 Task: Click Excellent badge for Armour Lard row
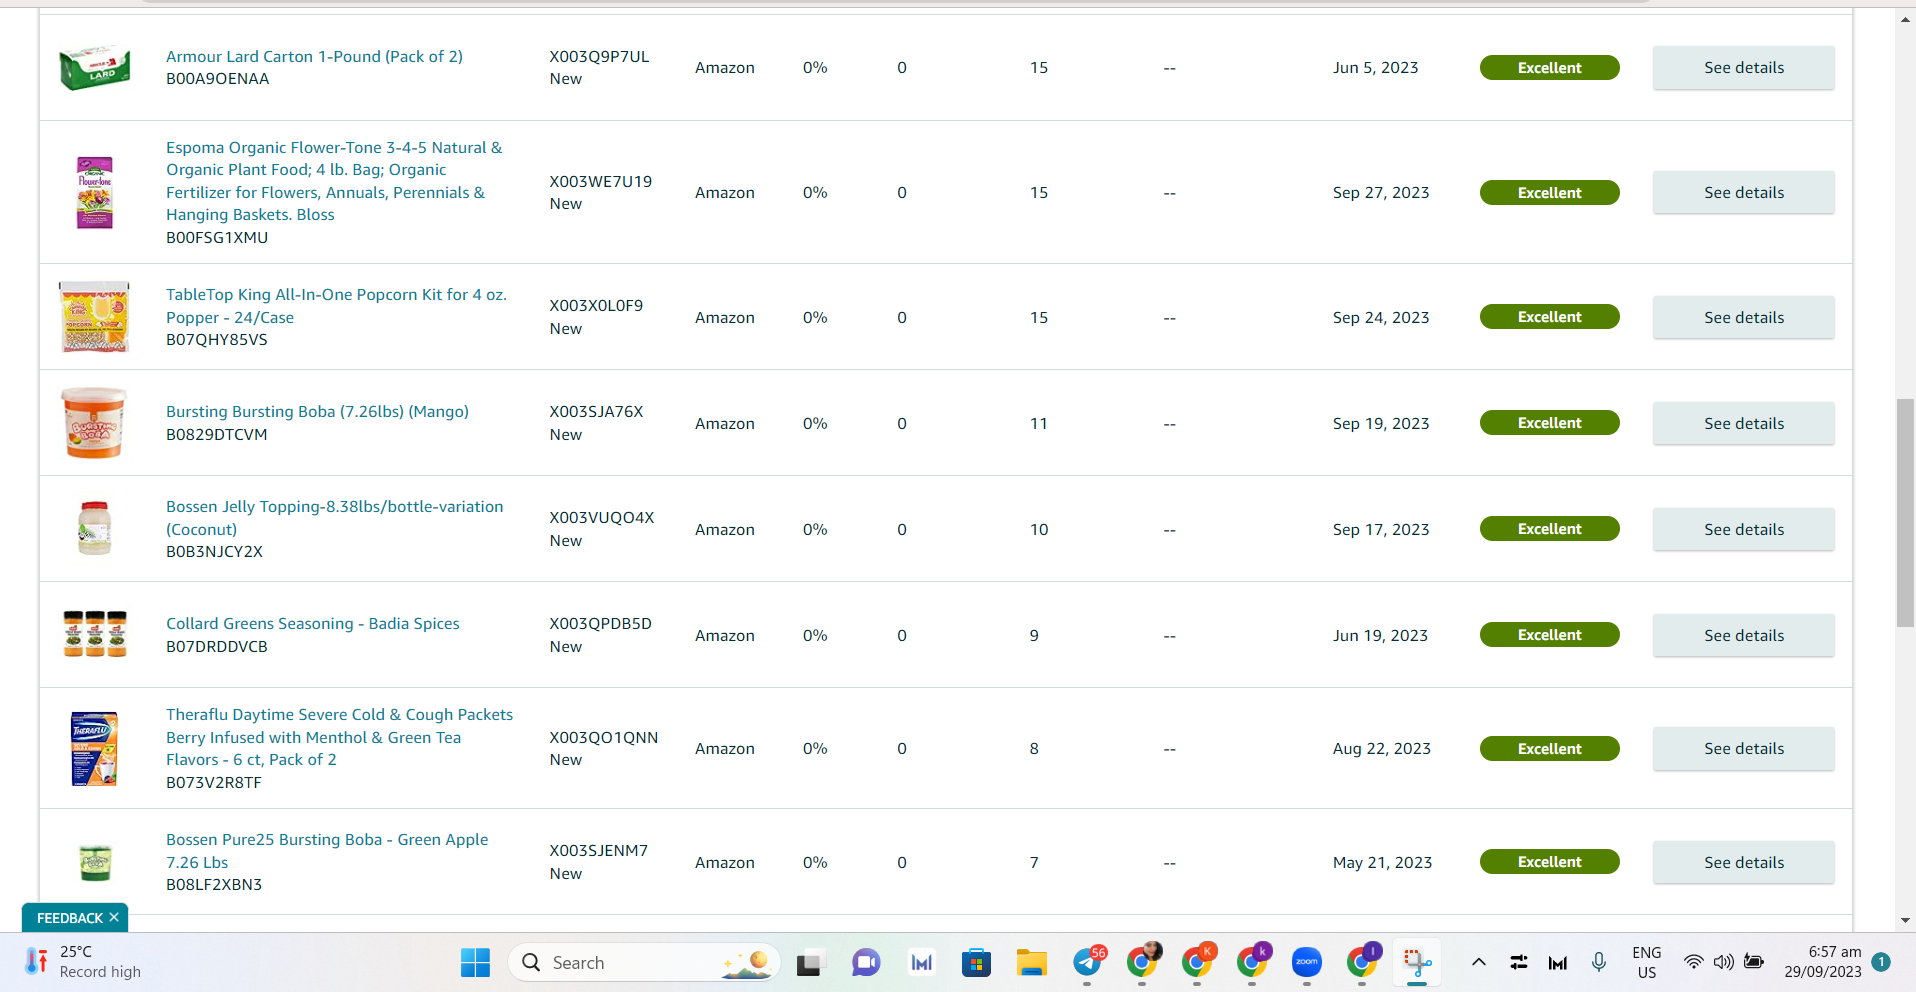[1549, 68]
